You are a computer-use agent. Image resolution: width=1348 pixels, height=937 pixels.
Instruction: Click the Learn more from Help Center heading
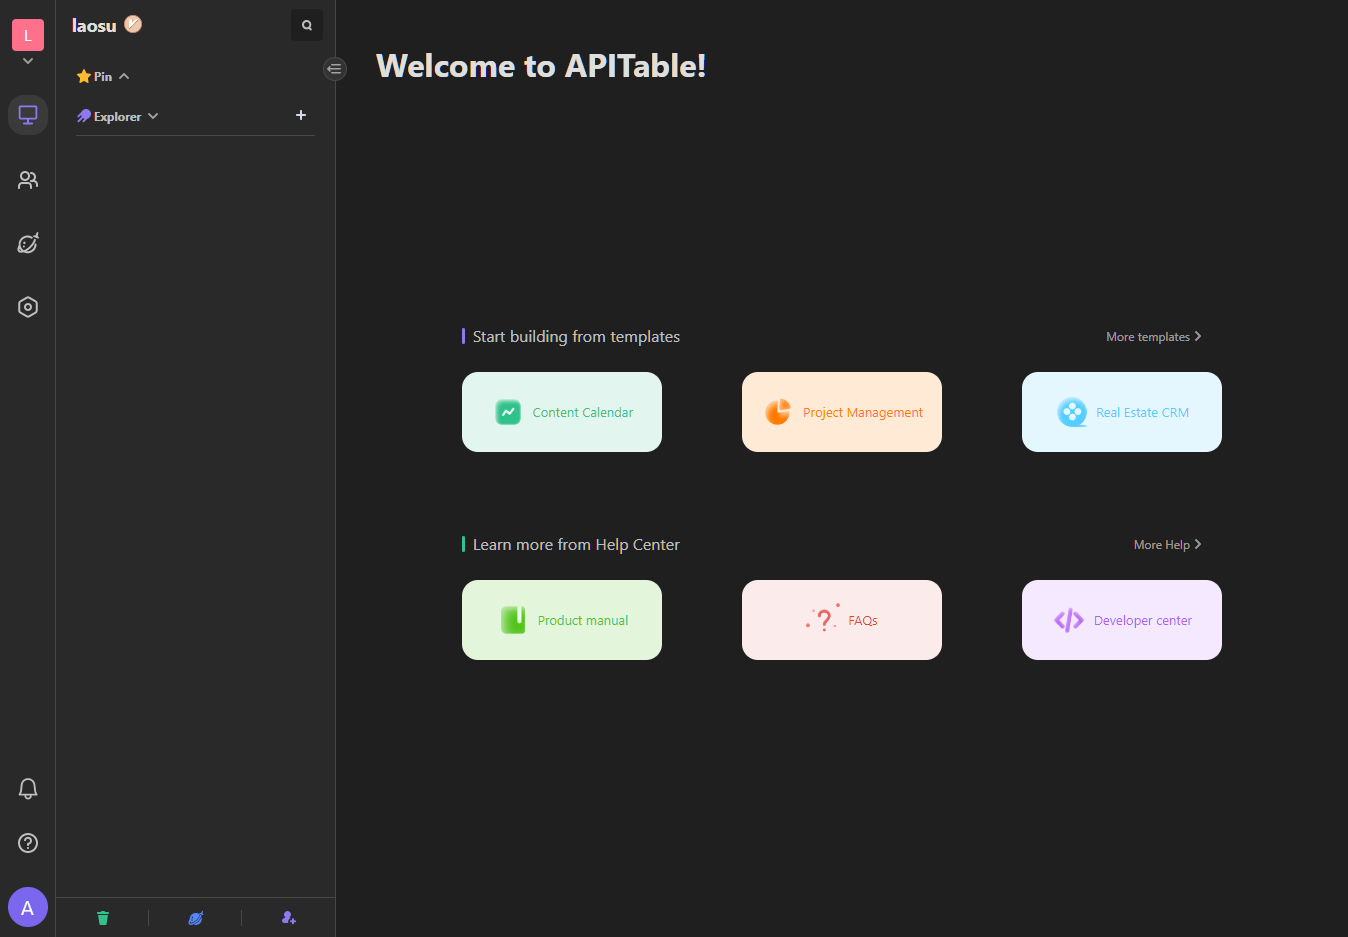(576, 545)
